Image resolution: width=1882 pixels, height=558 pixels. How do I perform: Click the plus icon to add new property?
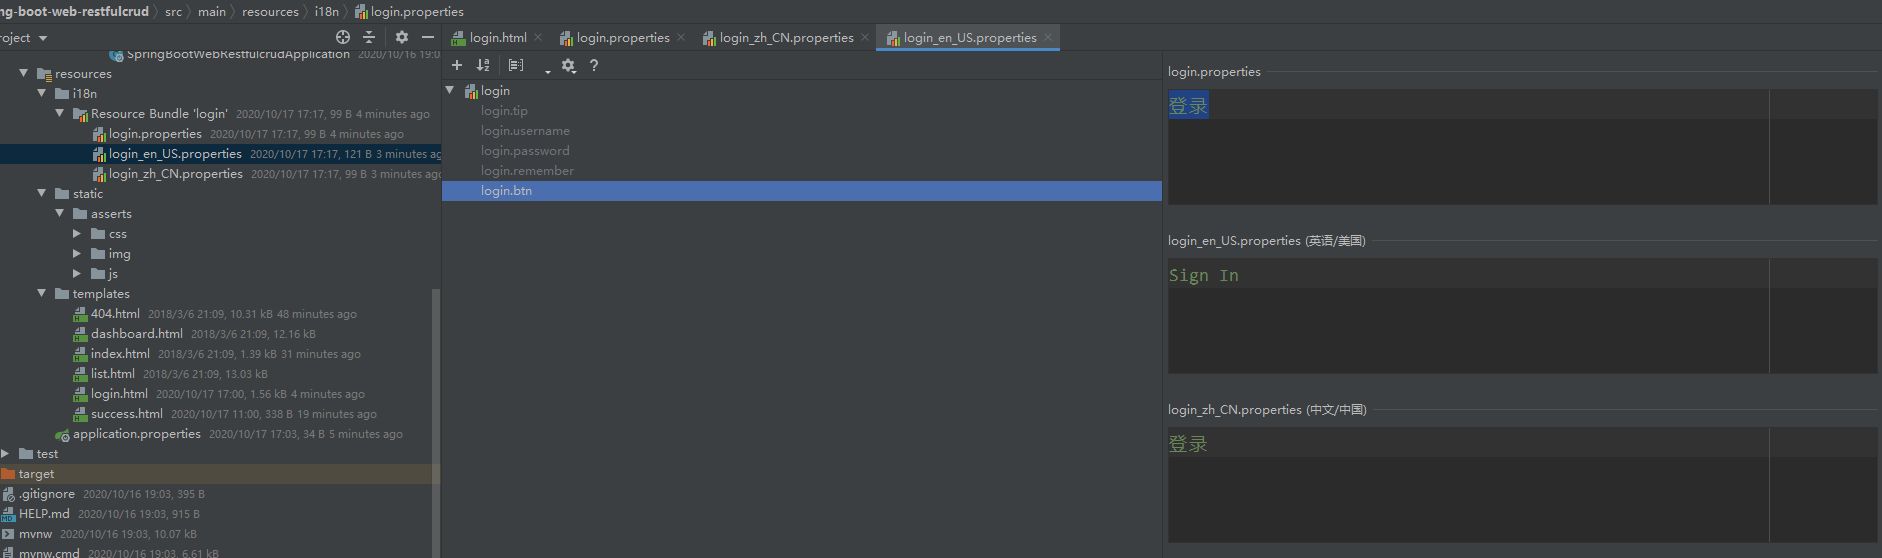[457, 65]
